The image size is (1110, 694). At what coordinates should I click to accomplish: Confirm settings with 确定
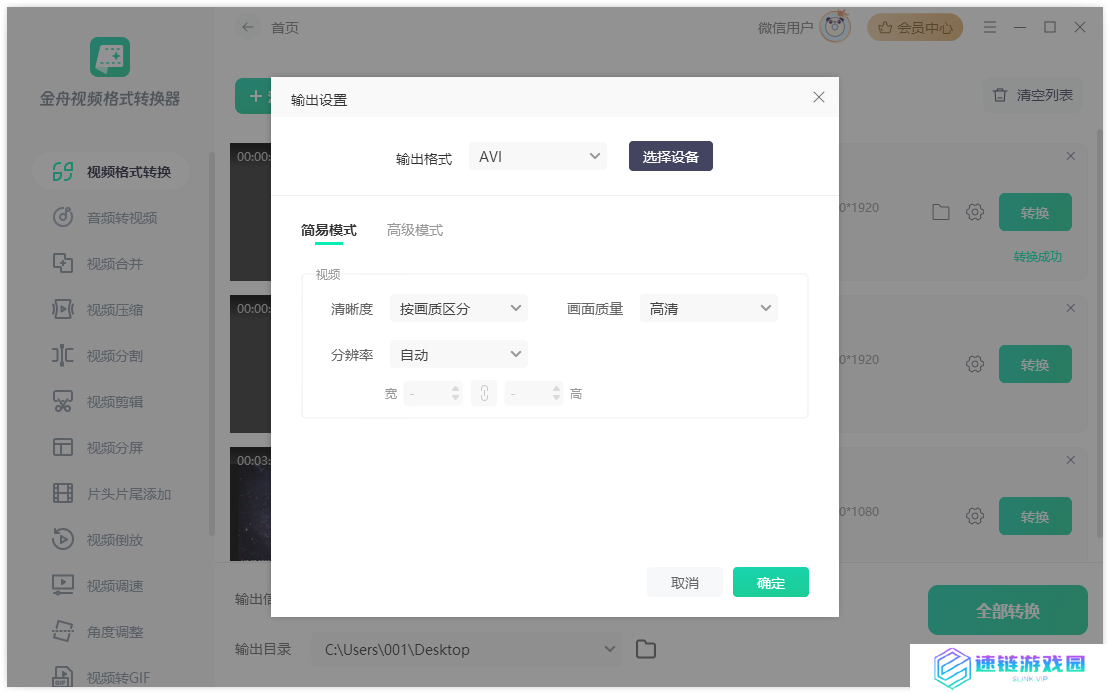770,583
